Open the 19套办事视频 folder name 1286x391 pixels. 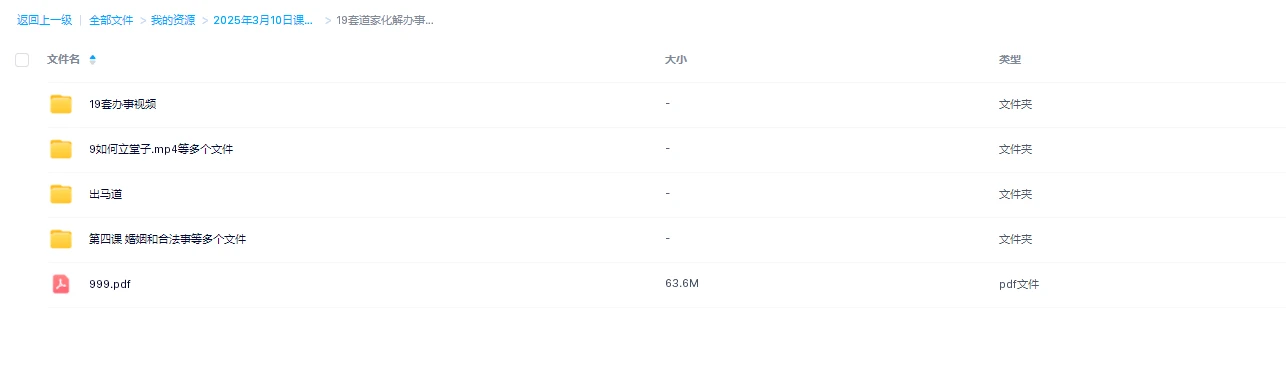click(x=122, y=104)
